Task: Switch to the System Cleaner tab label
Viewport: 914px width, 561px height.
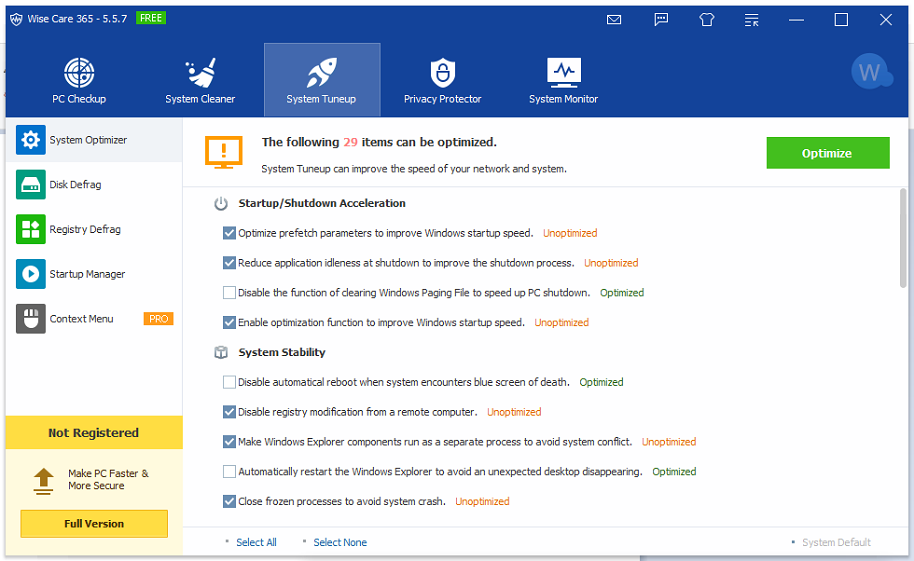Action: pyautogui.click(x=200, y=99)
